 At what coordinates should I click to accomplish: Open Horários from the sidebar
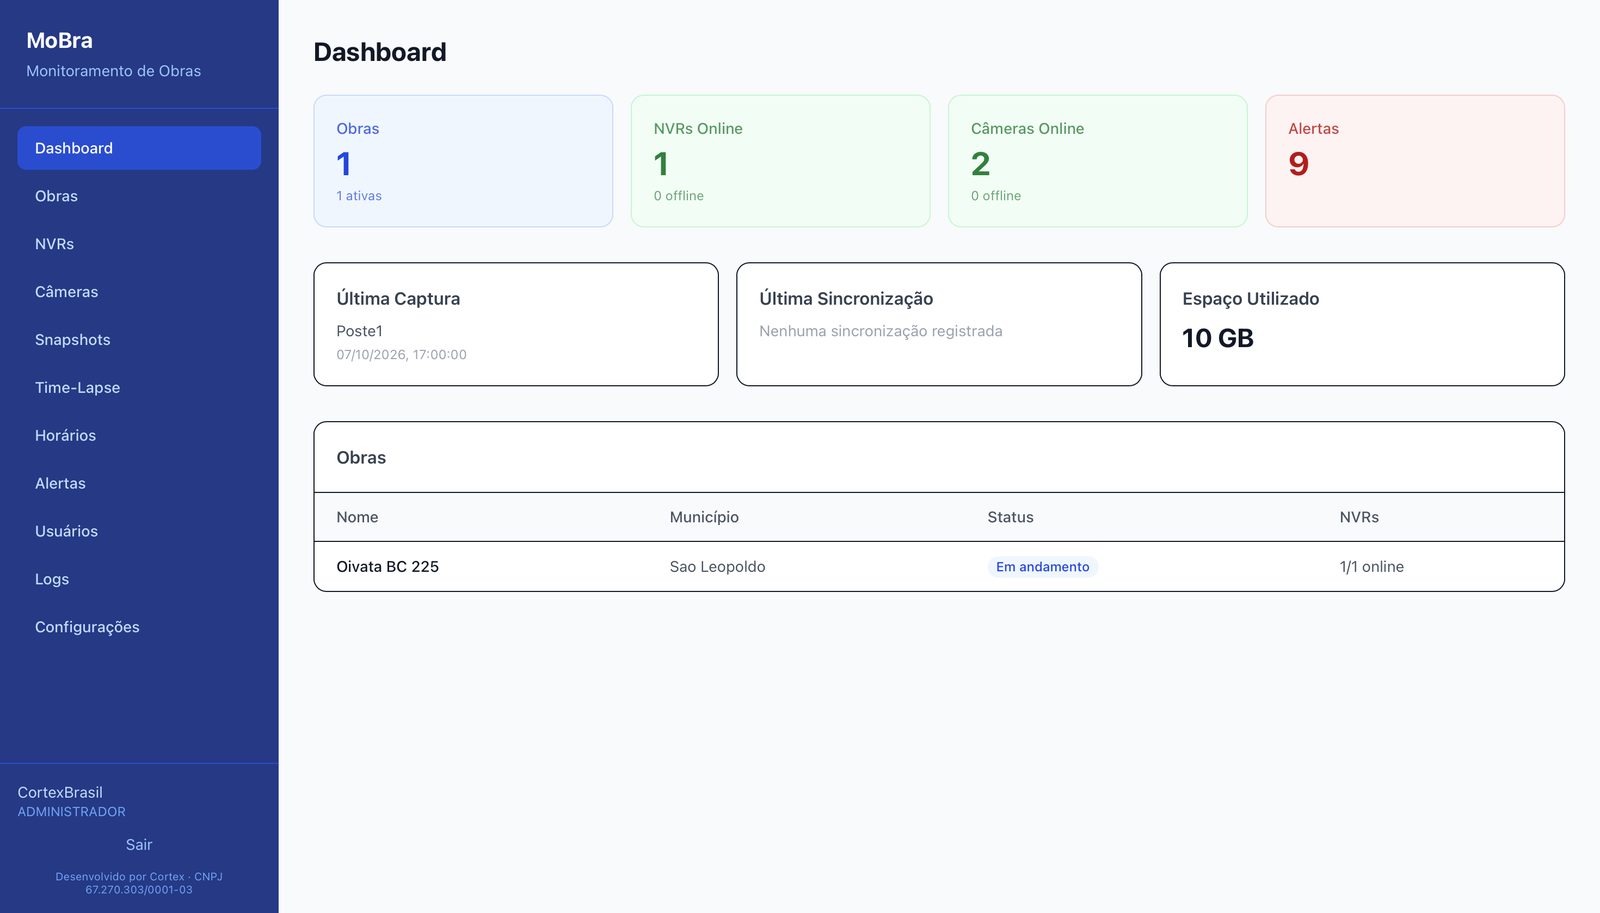(x=139, y=436)
